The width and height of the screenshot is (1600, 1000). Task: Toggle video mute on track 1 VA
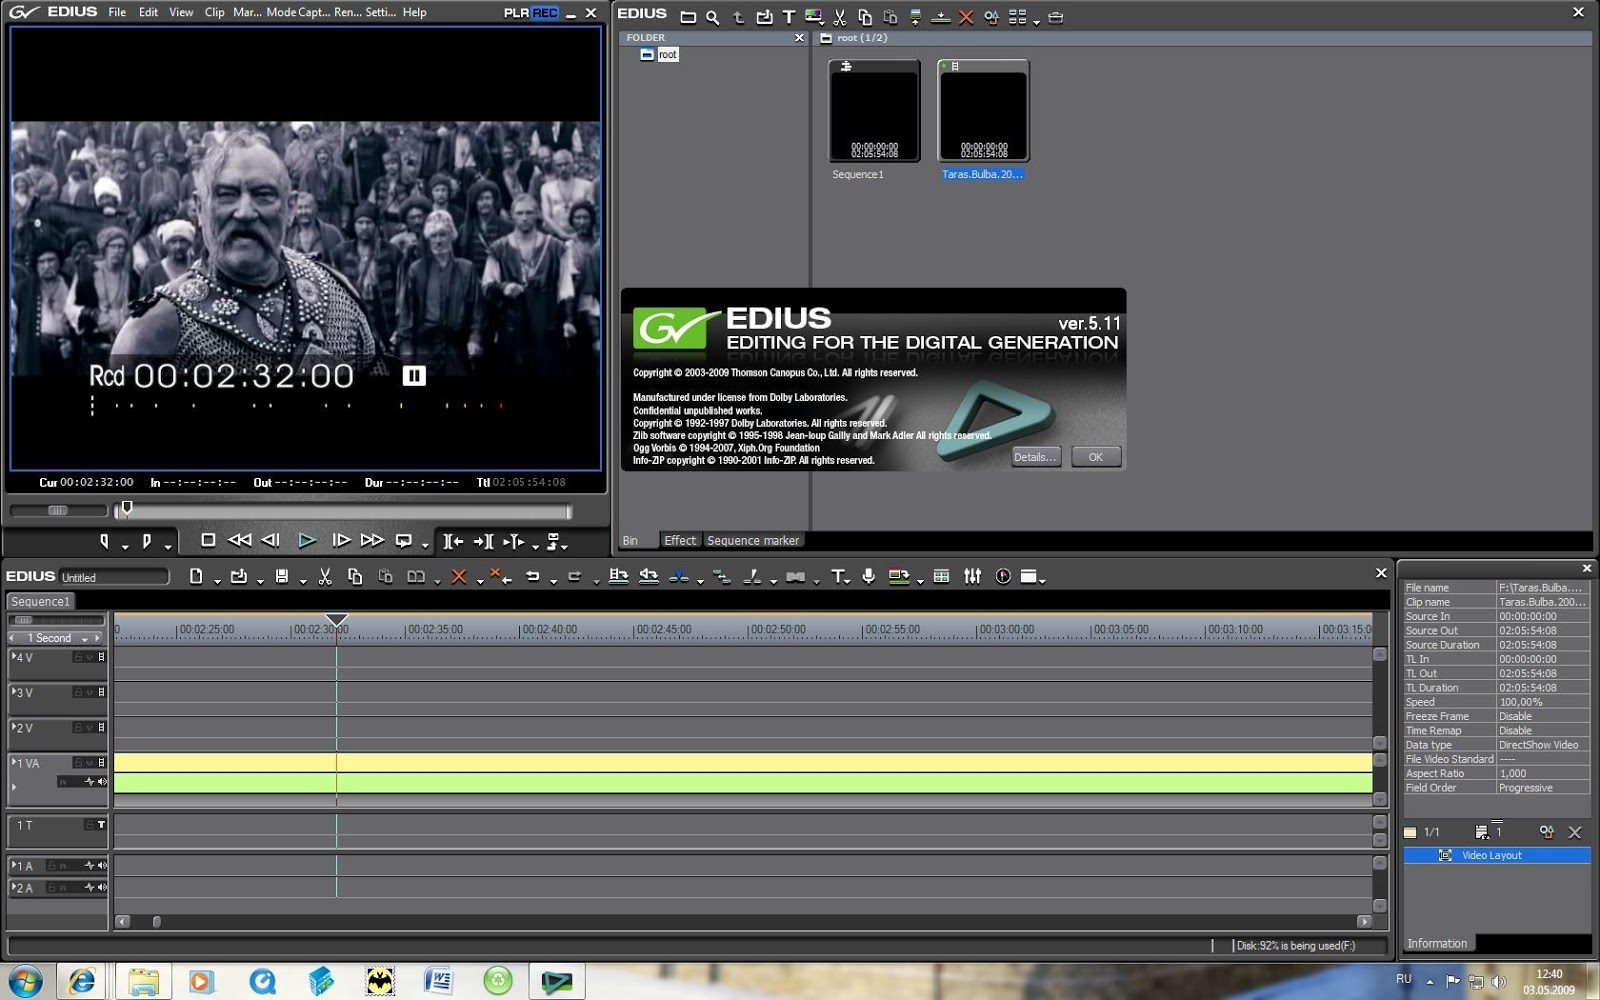click(101, 762)
